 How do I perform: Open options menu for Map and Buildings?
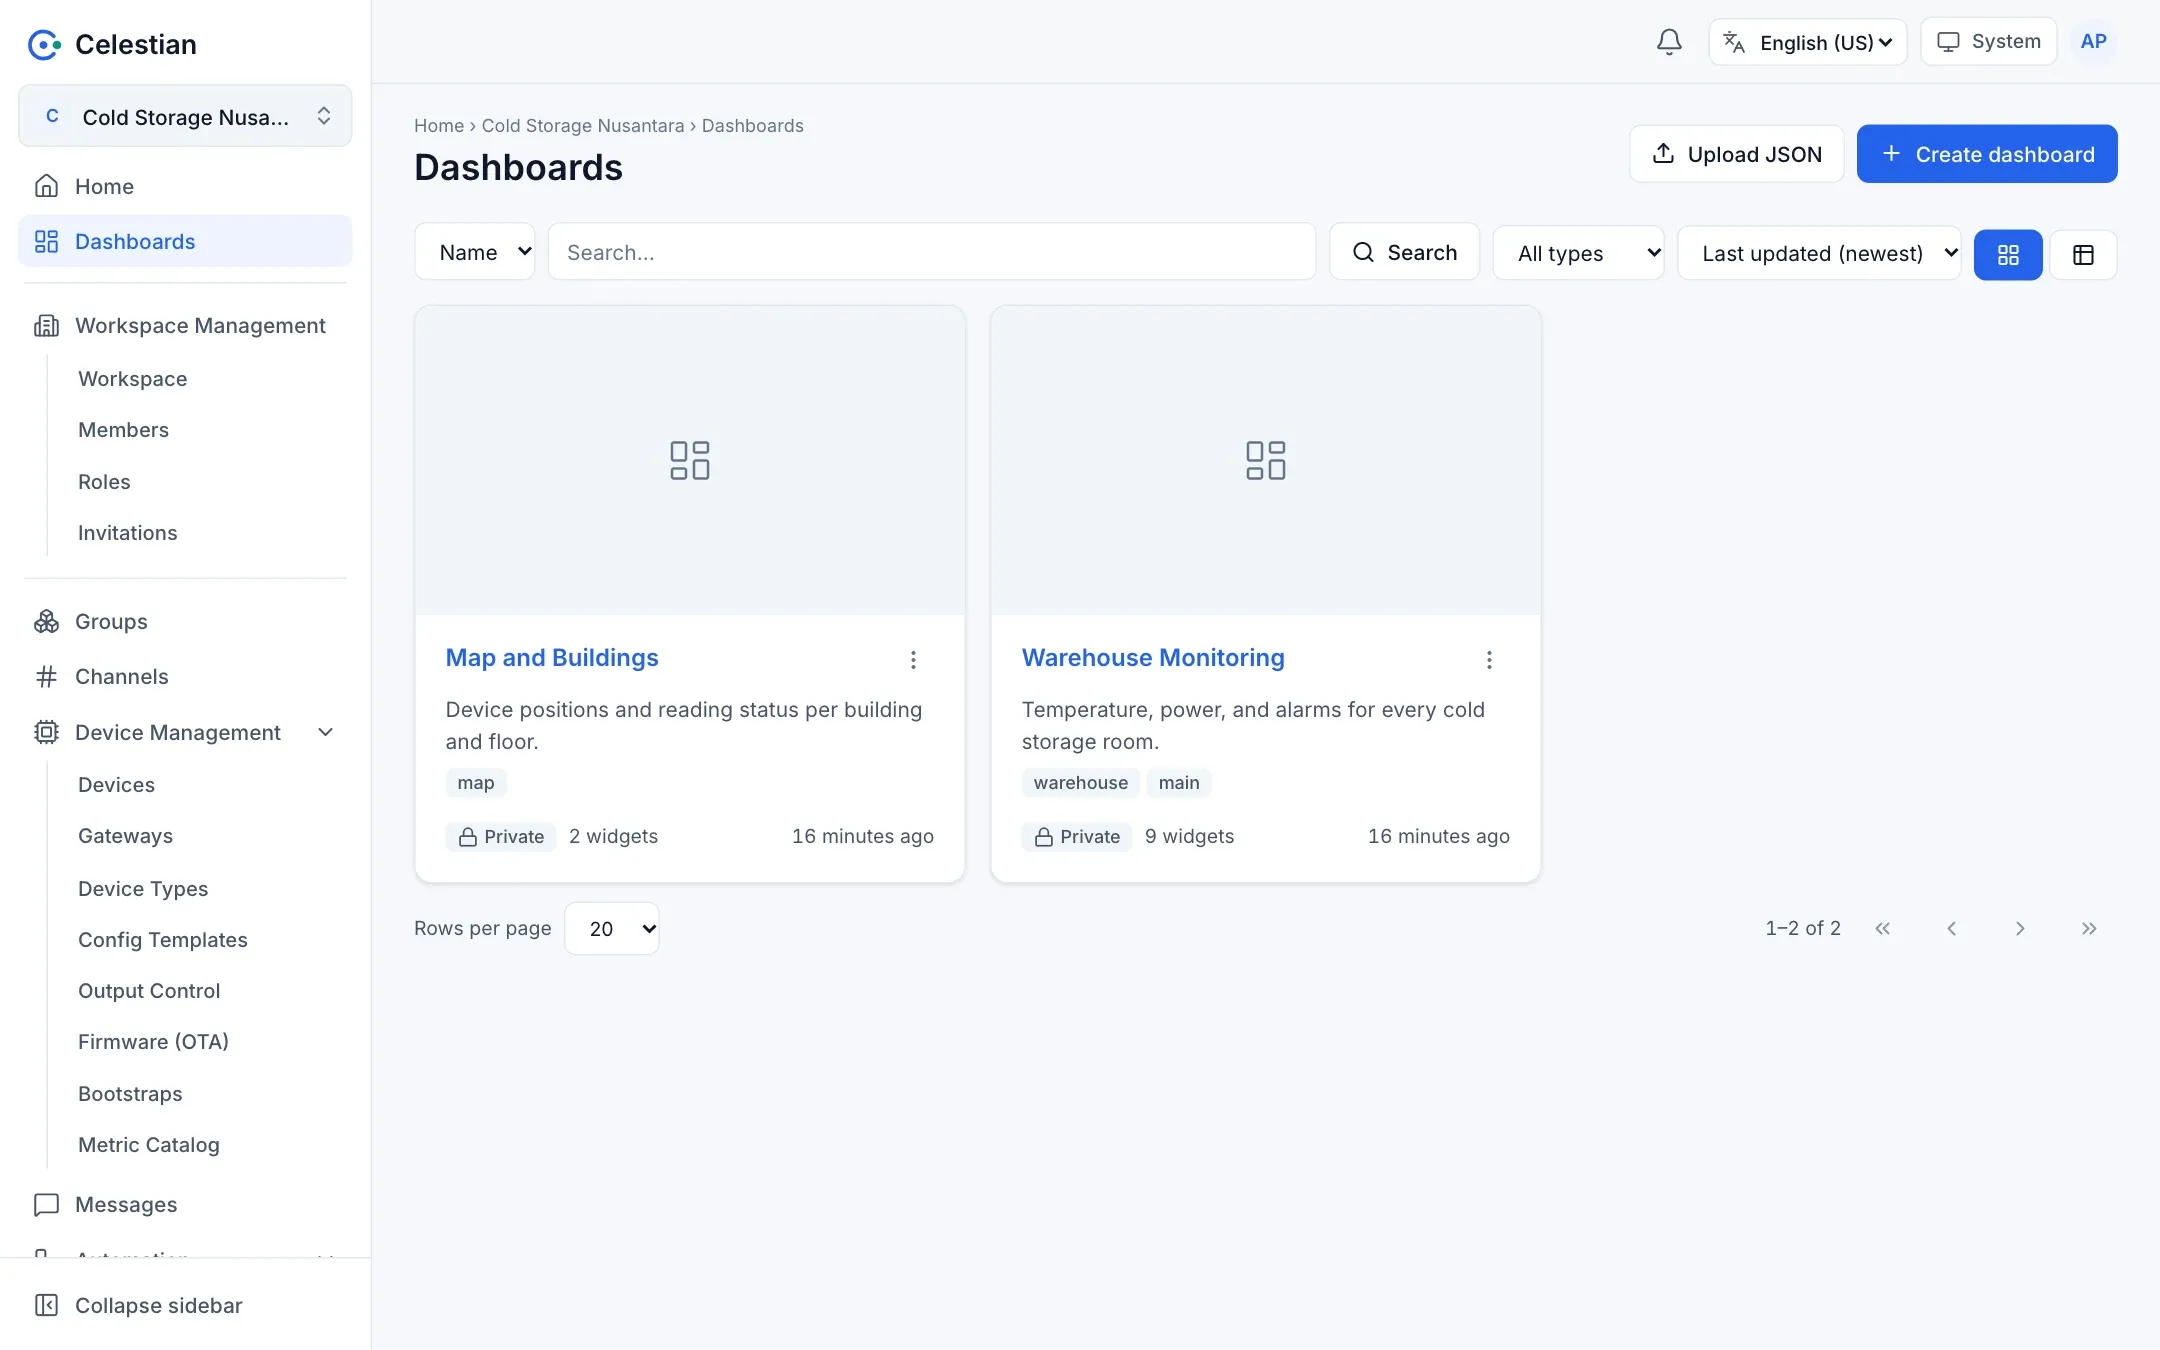click(x=913, y=660)
